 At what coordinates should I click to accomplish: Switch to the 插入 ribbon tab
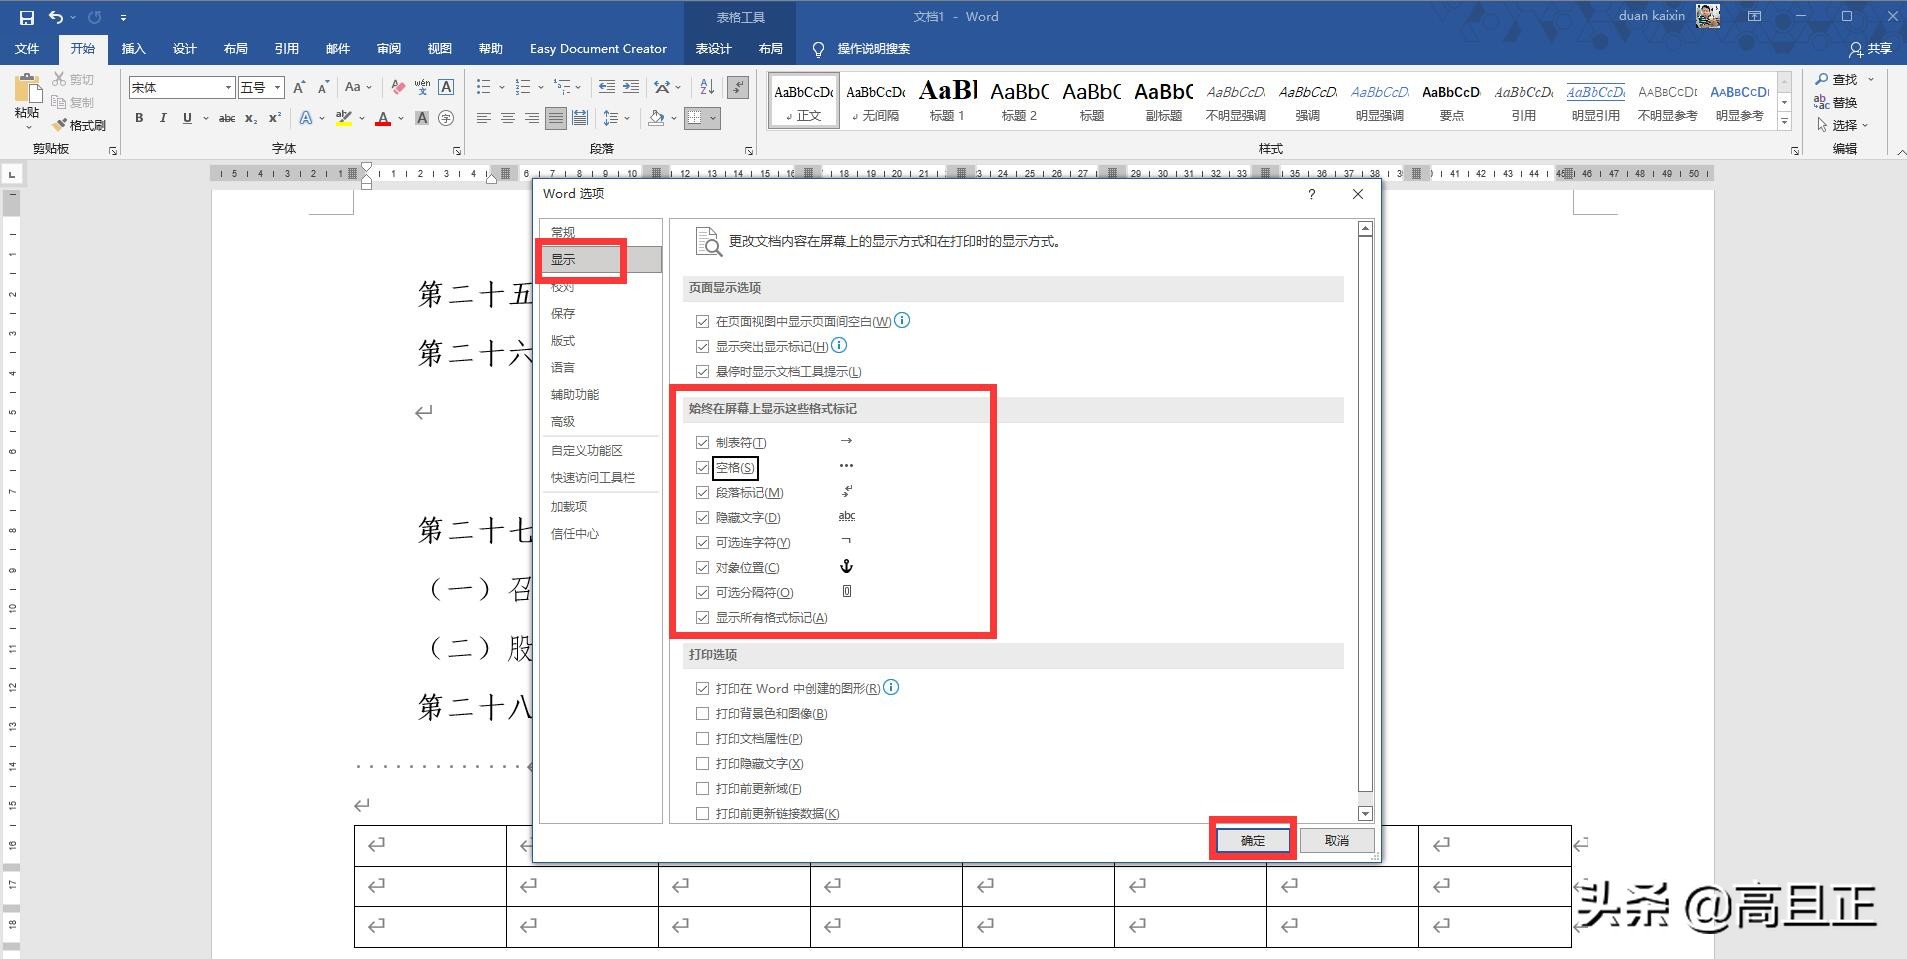click(x=134, y=48)
